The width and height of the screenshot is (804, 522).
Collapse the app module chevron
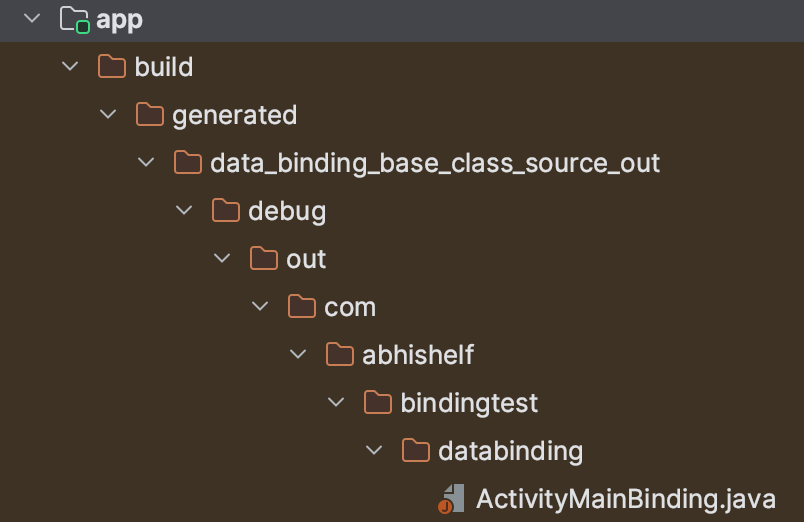[32, 19]
